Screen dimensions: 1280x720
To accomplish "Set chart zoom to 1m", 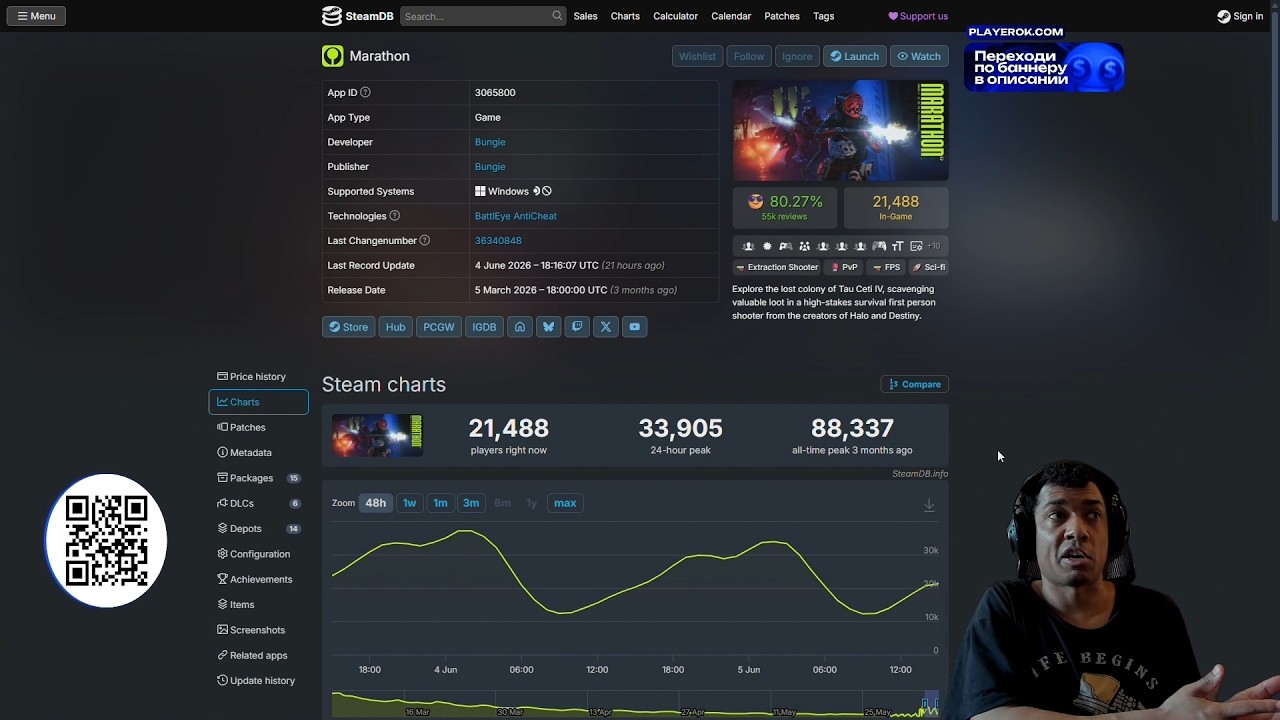I will click(440, 503).
